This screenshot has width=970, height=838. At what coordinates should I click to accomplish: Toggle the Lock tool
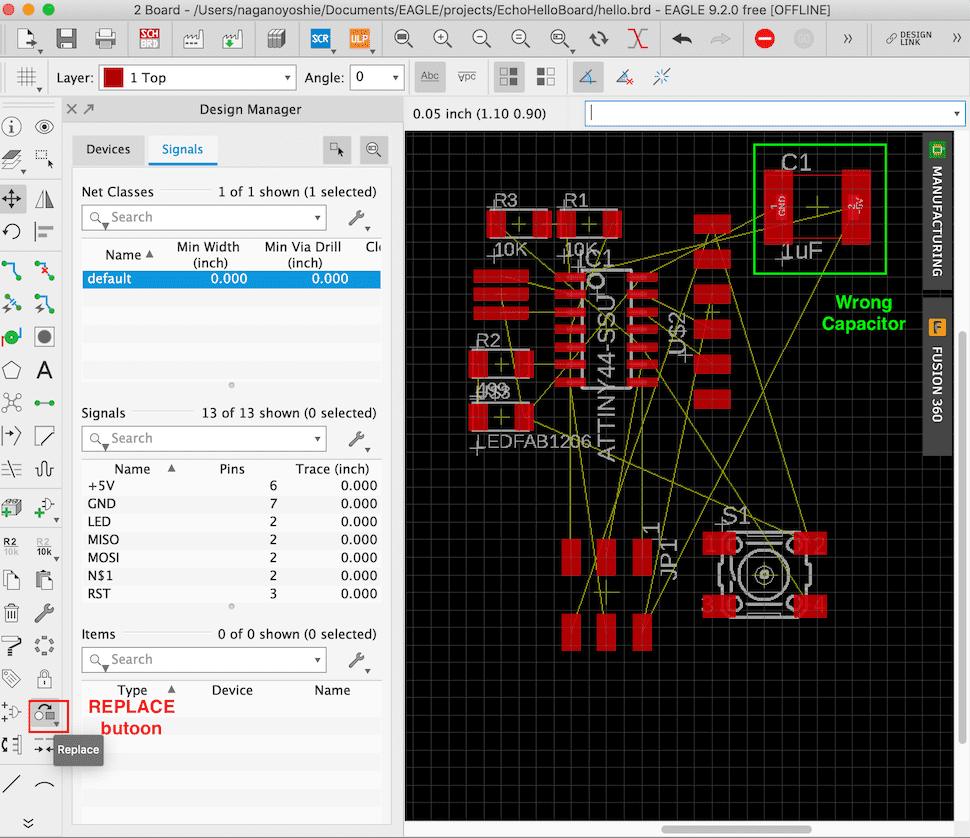pos(44,679)
